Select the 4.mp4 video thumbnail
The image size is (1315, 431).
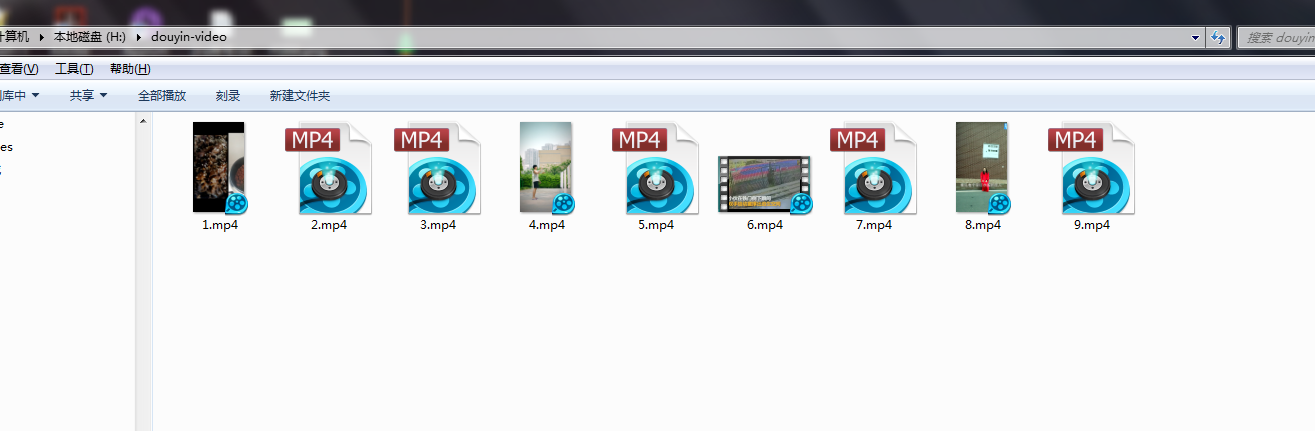pyautogui.click(x=546, y=167)
